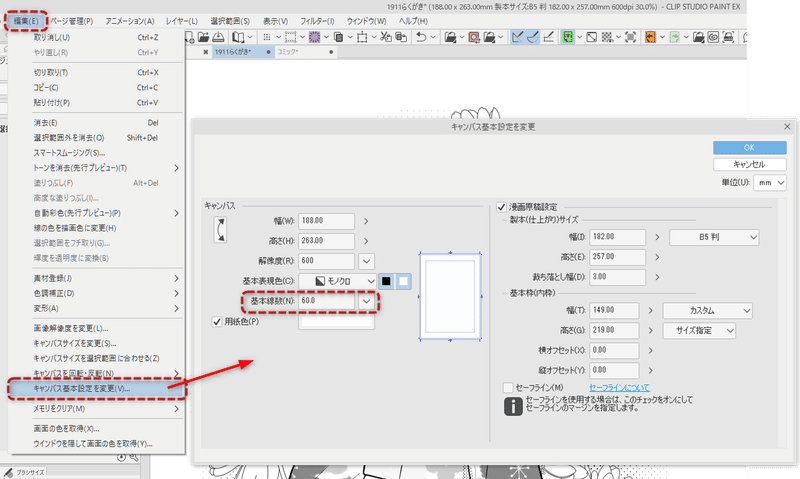
Task: Click the swap width and height orientation icon
Action: click(x=220, y=230)
